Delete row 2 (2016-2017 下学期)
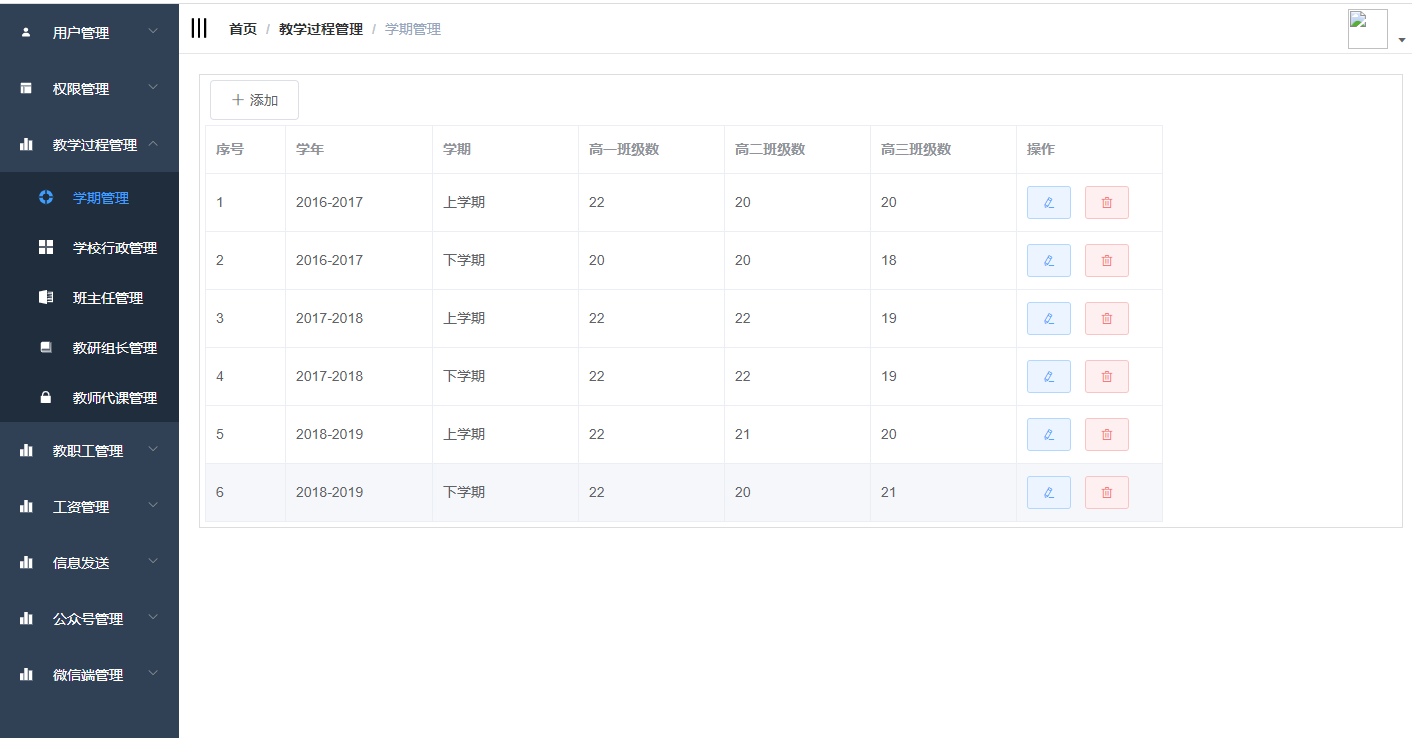This screenshot has height=738, width=1412. click(1107, 260)
